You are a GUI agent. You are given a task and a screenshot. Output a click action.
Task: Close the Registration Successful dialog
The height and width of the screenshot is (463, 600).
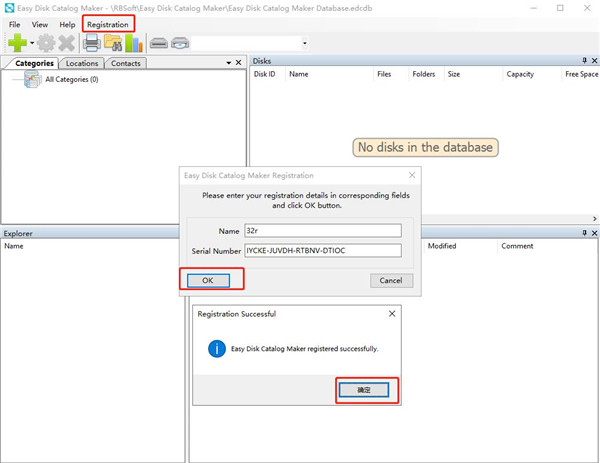tap(392, 314)
